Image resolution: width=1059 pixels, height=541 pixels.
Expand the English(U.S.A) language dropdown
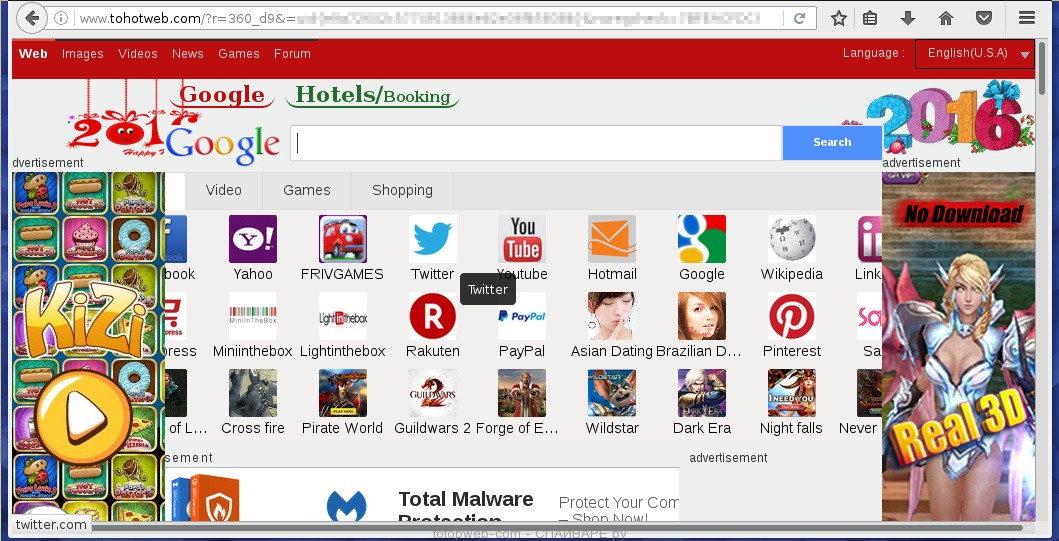click(974, 54)
